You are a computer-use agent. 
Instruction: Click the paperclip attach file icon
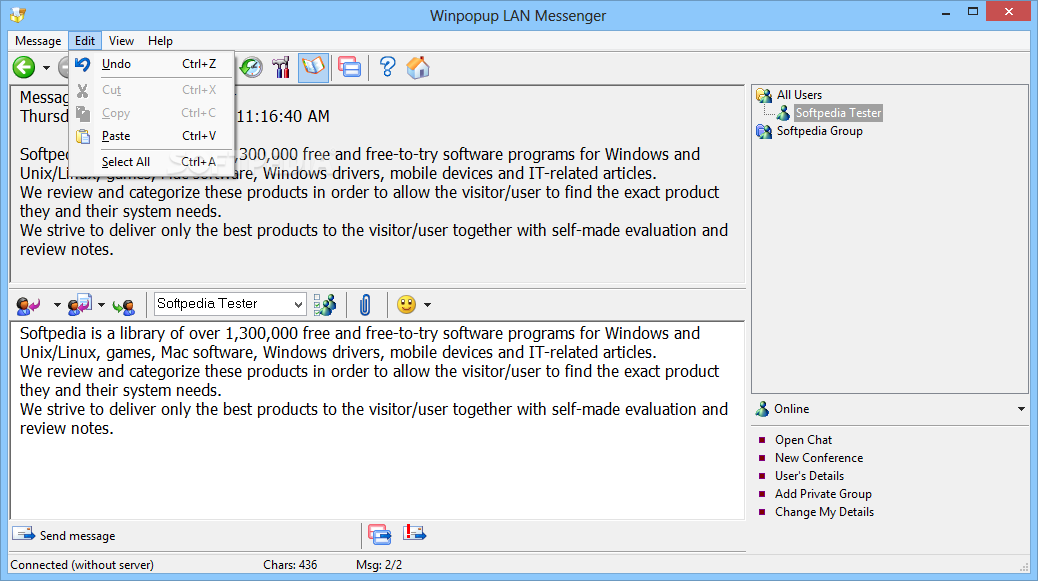pos(365,304)
